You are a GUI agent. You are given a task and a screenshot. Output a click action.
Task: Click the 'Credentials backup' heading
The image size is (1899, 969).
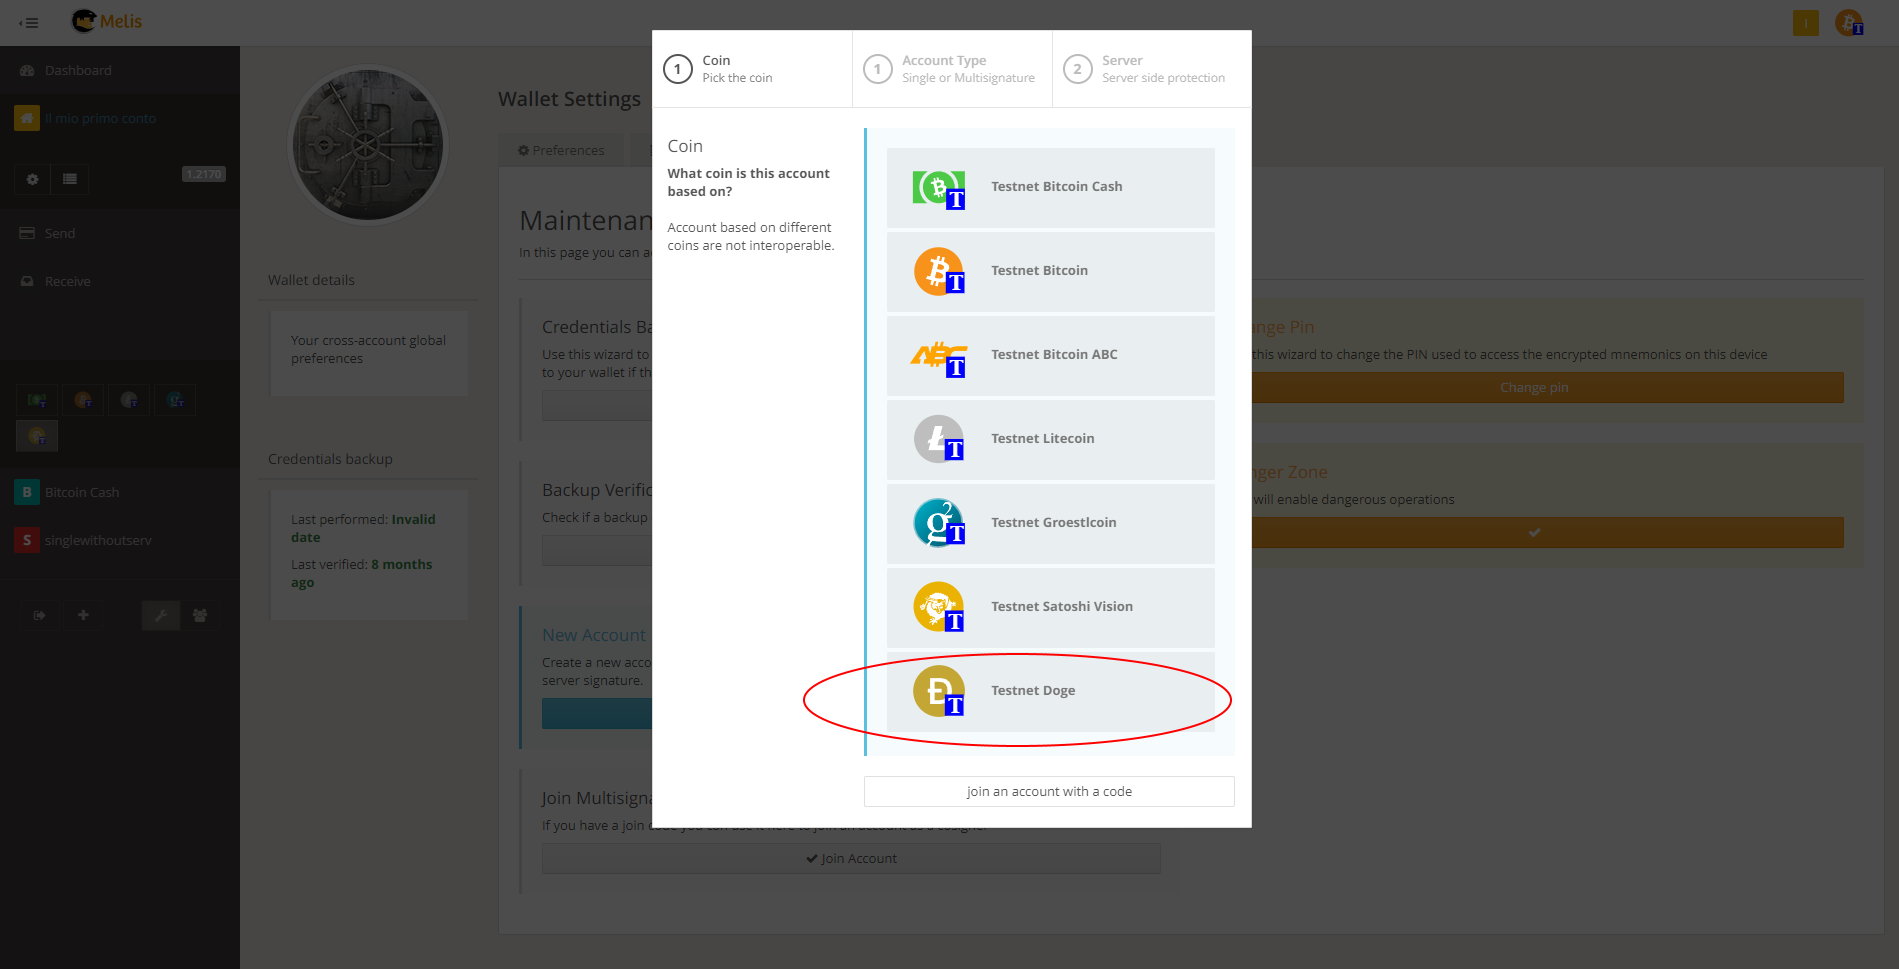(x=330, y=459)
